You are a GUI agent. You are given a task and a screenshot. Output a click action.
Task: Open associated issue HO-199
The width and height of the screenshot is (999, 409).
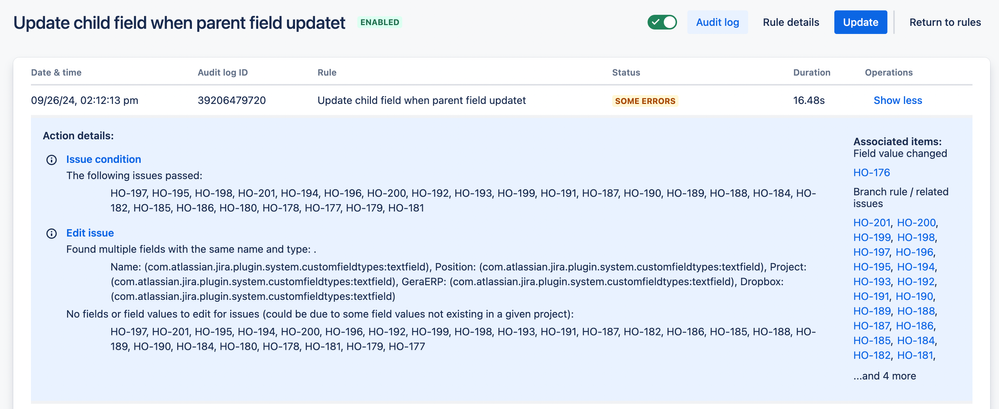872,237
